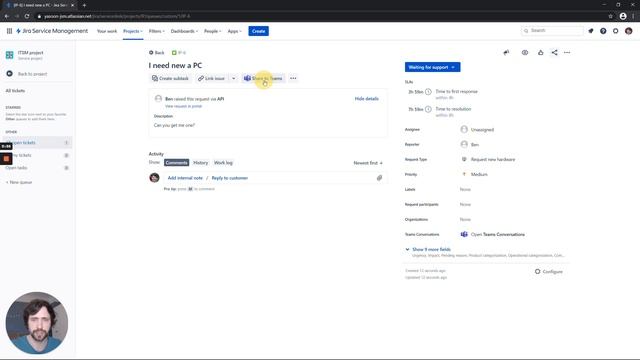Toggle Newest first sort order

tap(368, 163)
